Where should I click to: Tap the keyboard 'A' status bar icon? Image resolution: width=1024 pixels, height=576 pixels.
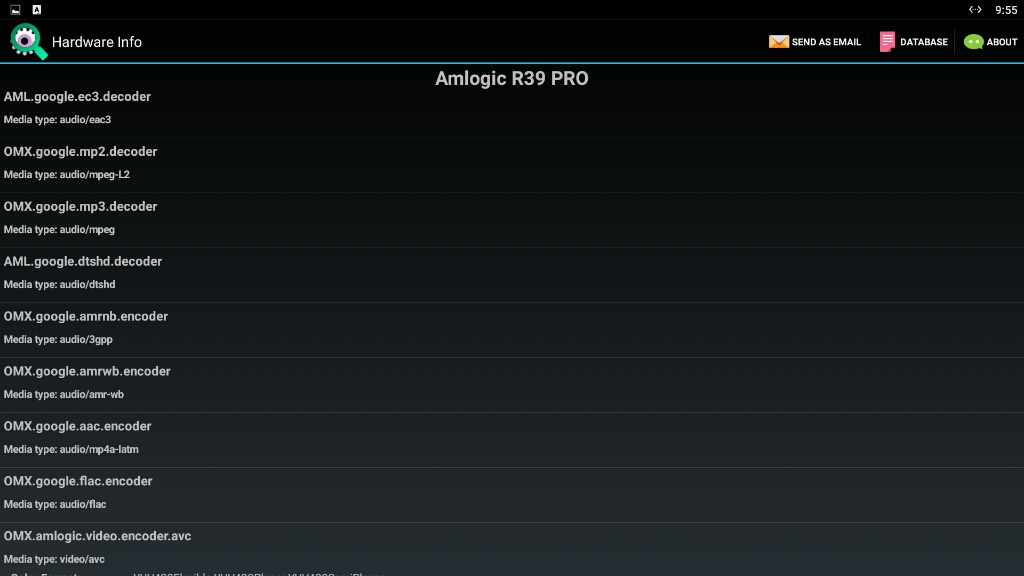37,10
